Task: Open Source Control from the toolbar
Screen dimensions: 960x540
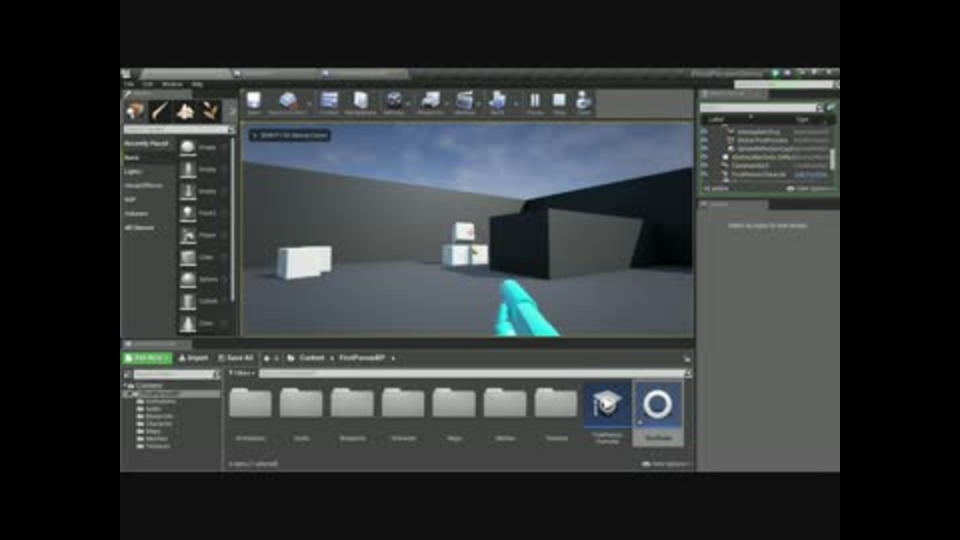Action: click(288, 101)
